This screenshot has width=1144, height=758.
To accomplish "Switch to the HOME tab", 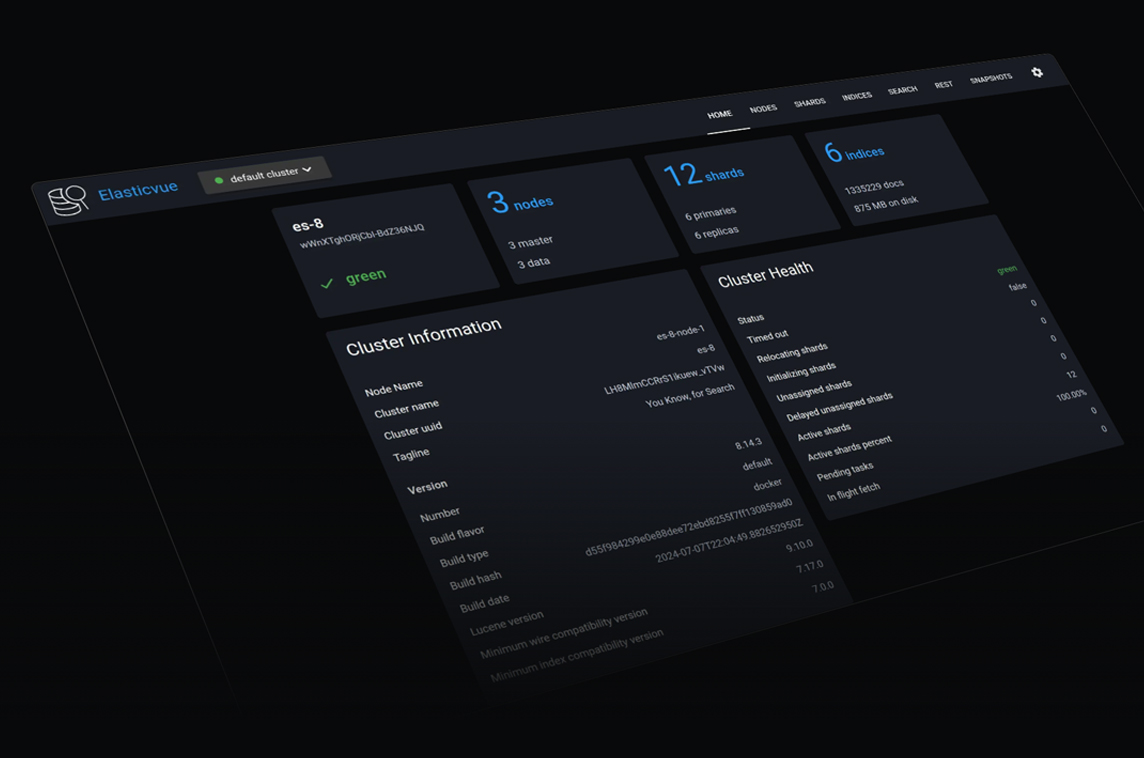I will click(x=719, y=115).
